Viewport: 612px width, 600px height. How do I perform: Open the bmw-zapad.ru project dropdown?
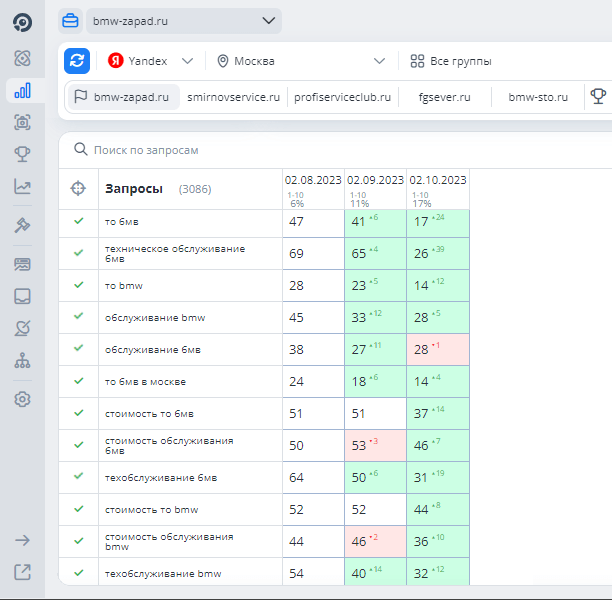click(184, 21)
